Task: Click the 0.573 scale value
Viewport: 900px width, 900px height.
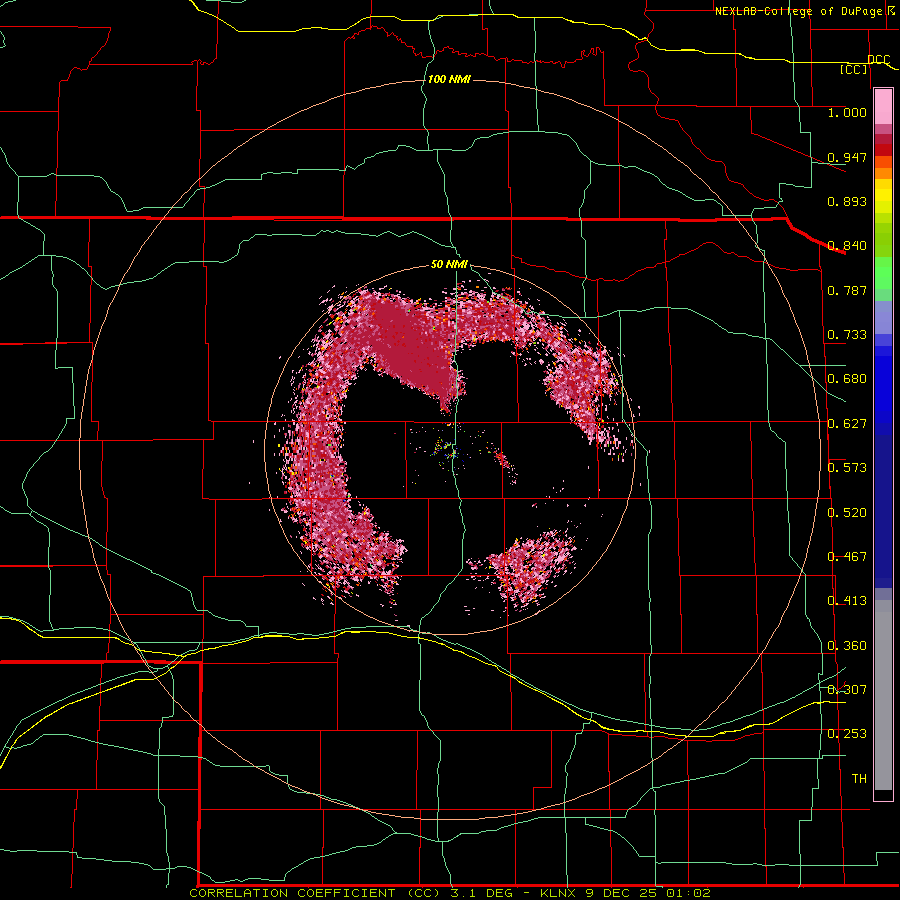Action: [x=847, y=468]
